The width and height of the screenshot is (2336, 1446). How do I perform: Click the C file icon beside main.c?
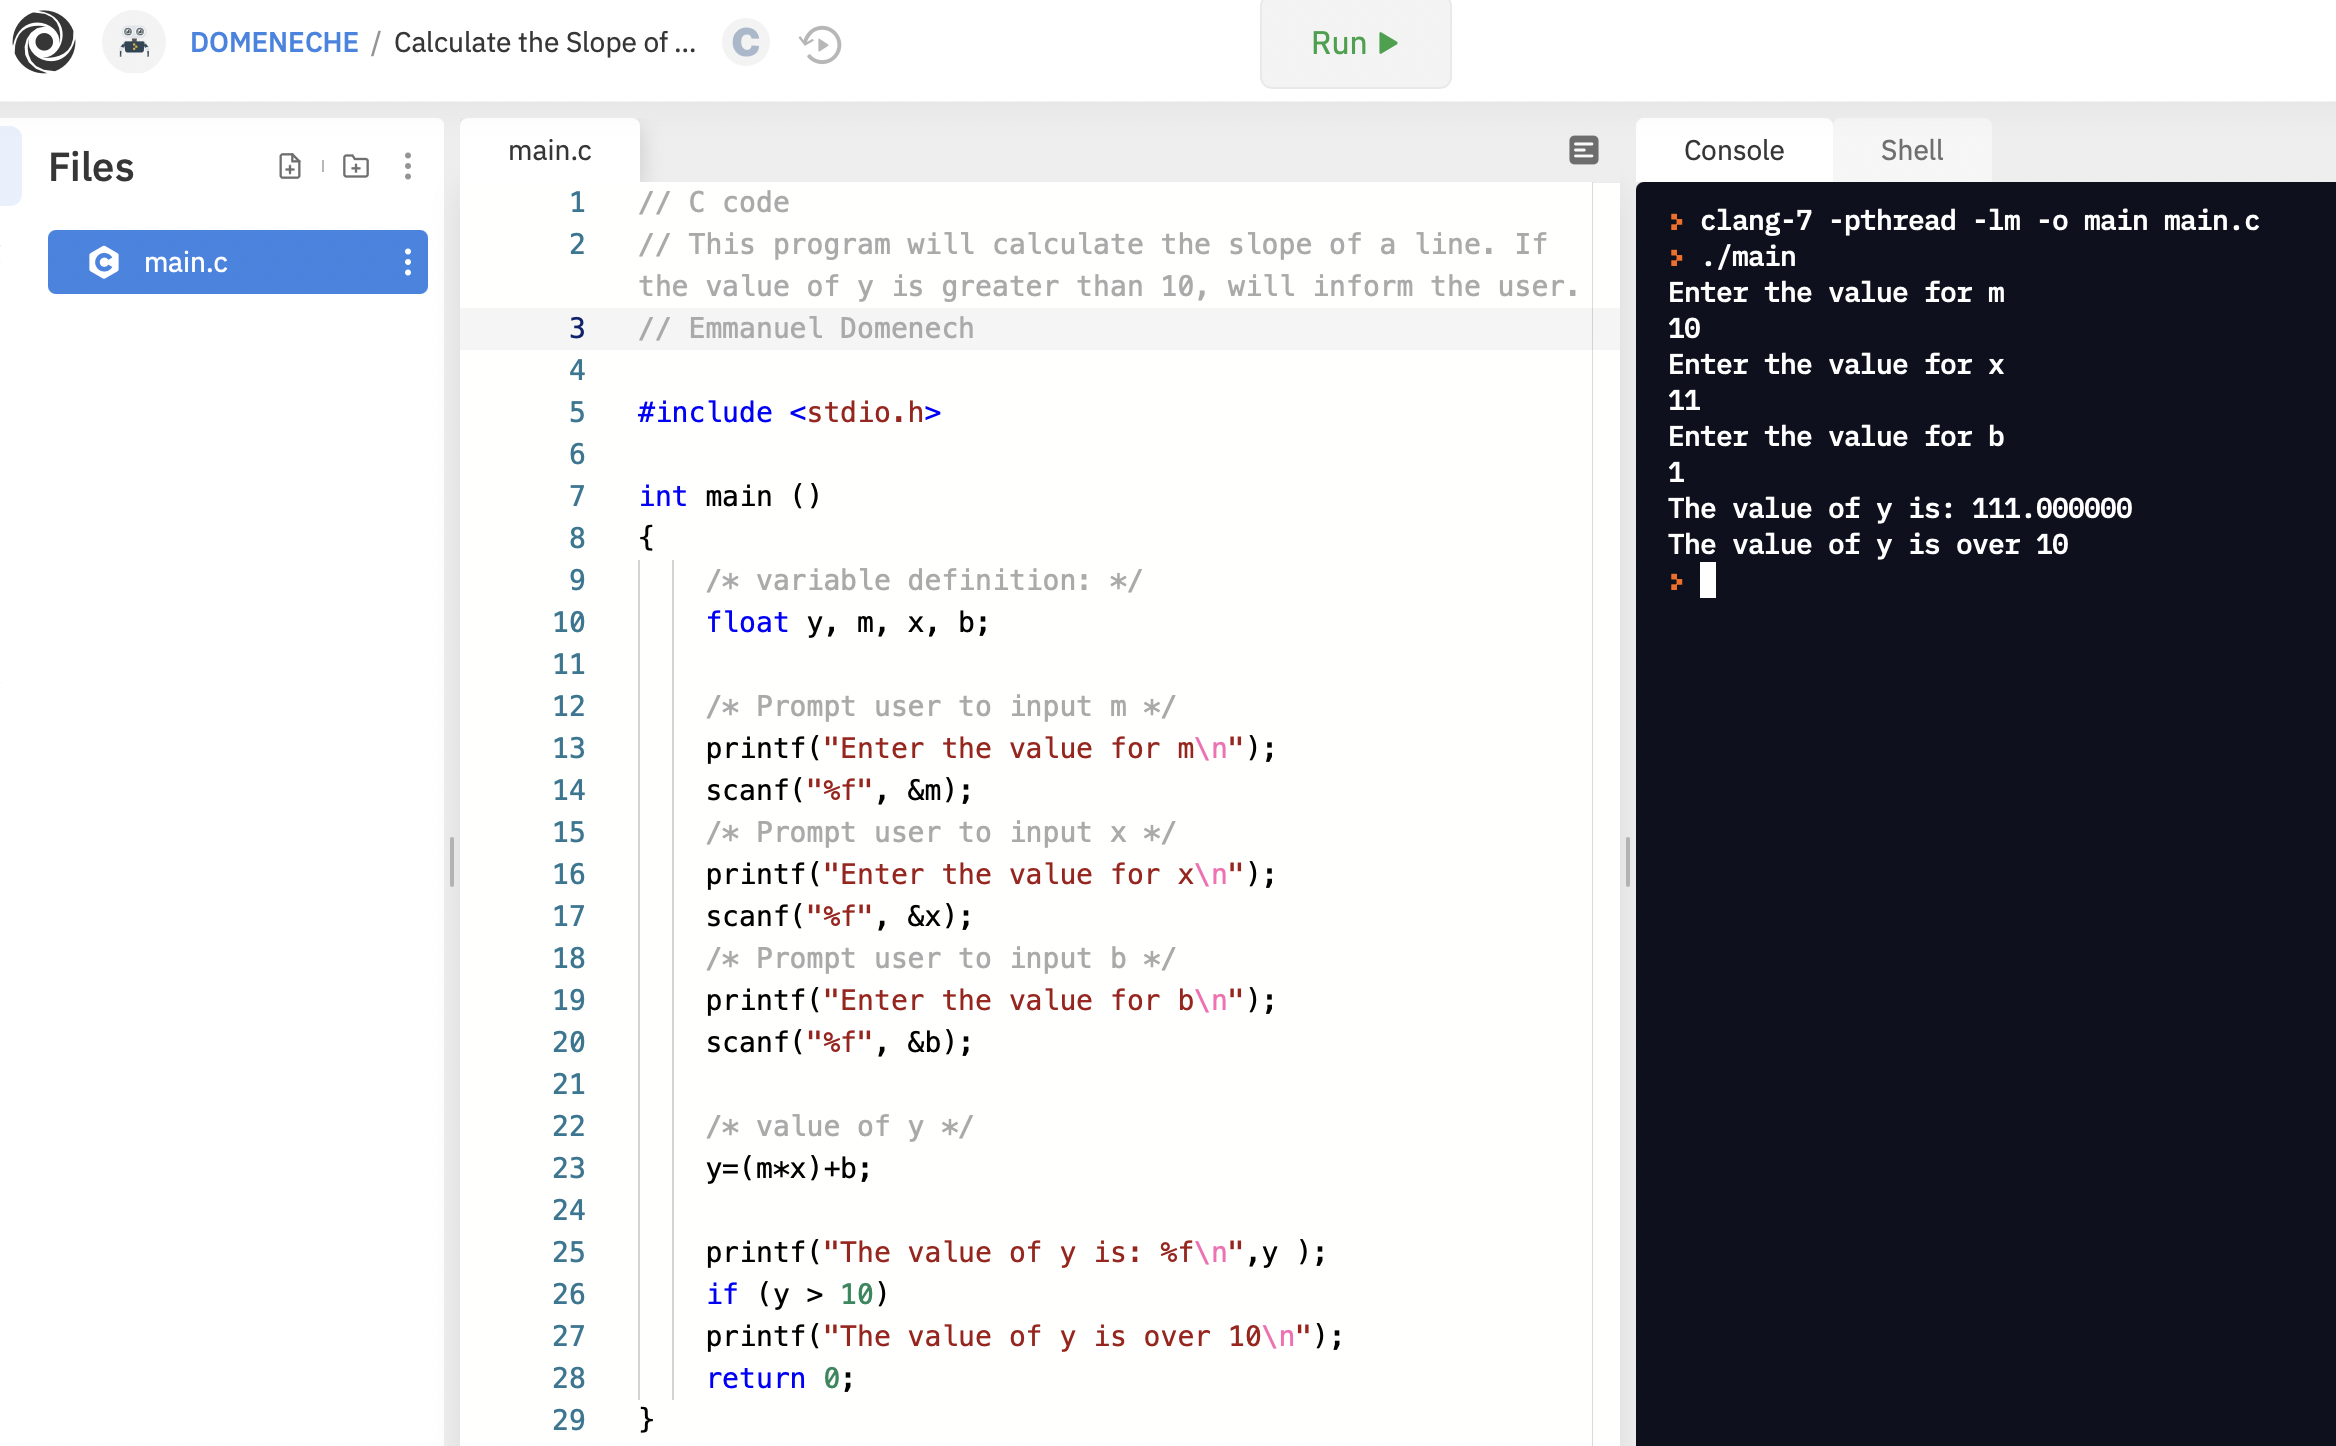103,262
